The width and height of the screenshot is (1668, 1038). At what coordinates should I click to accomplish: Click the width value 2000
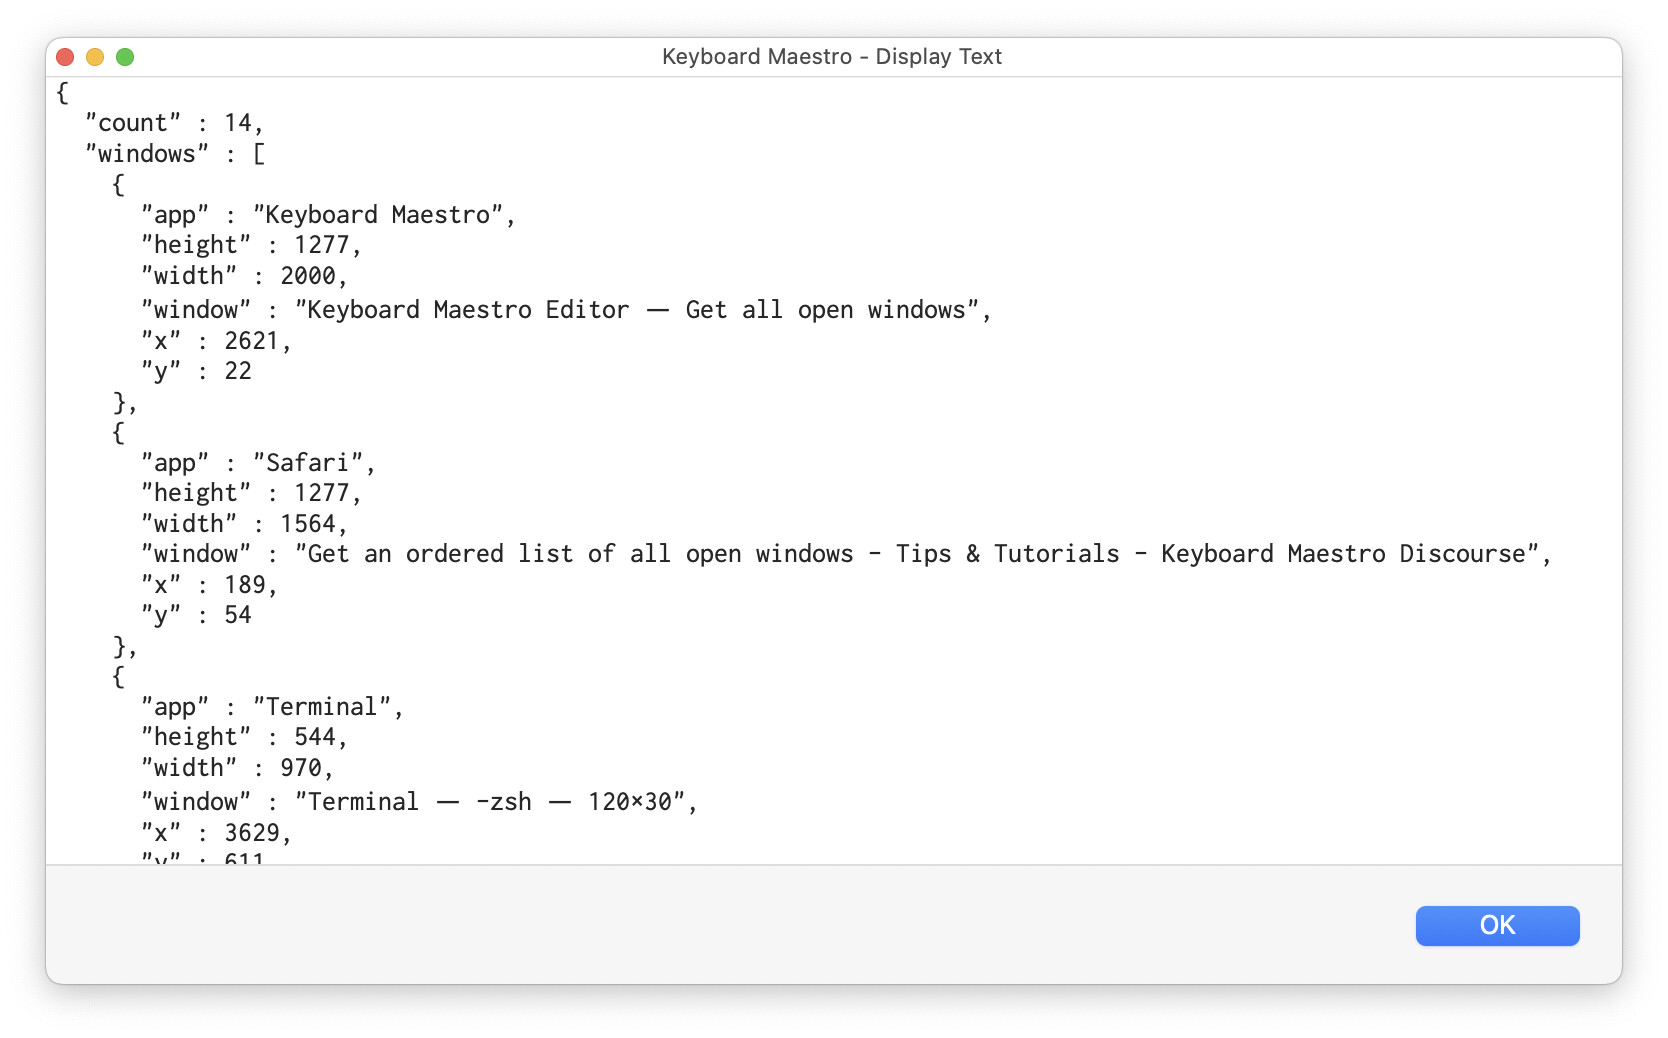pyautogui.click(x=308, y=276)
